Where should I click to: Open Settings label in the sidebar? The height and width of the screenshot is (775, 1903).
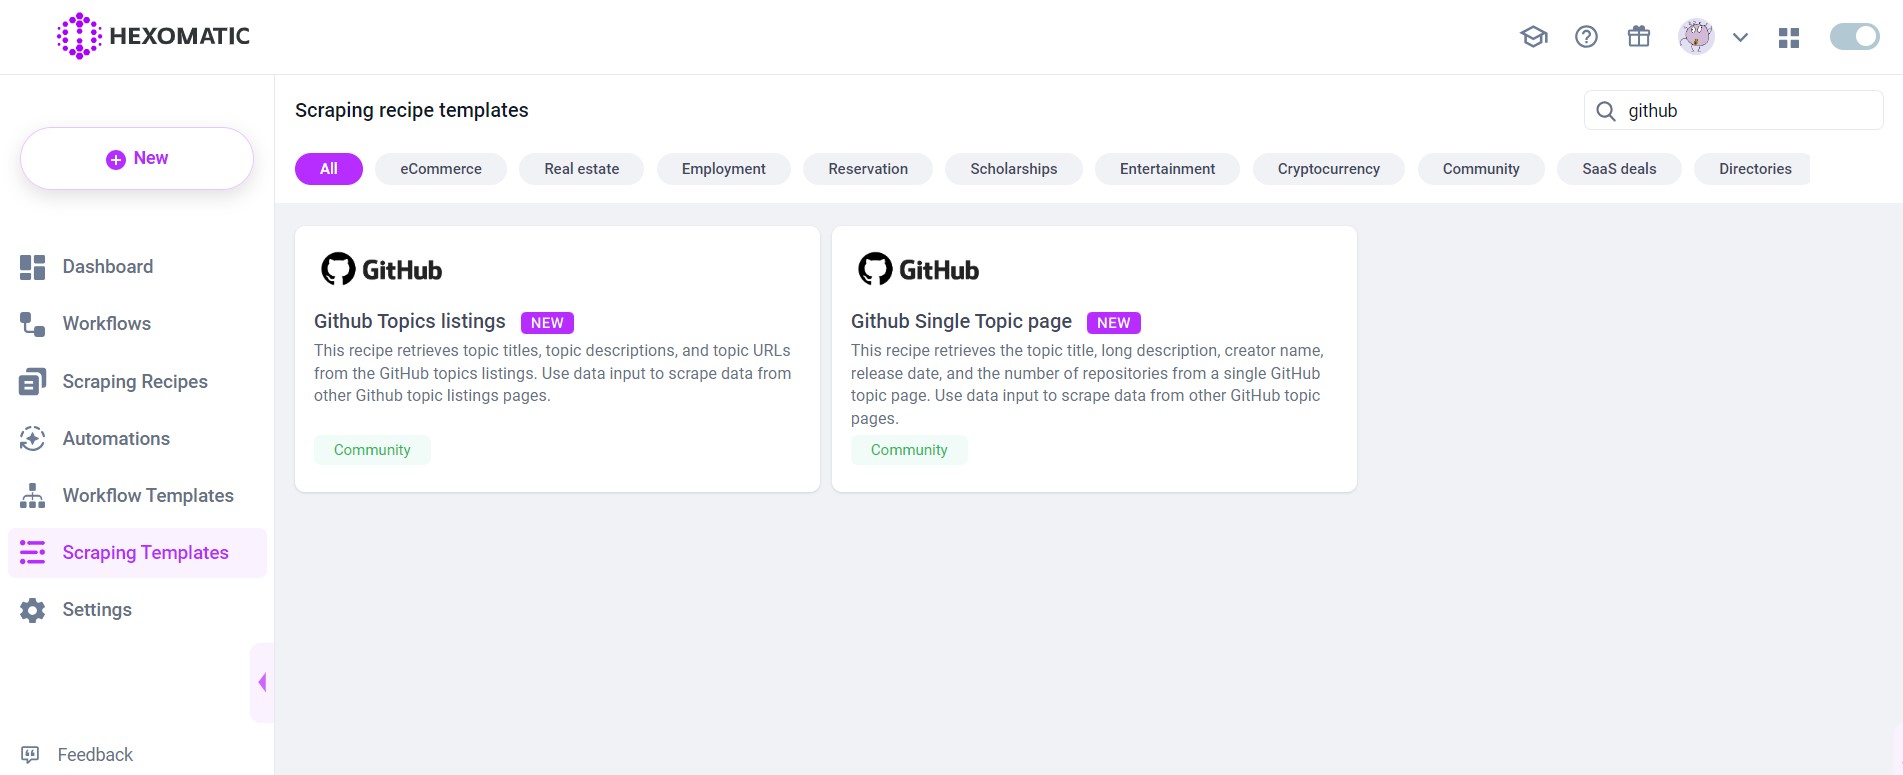coord(97,610)
